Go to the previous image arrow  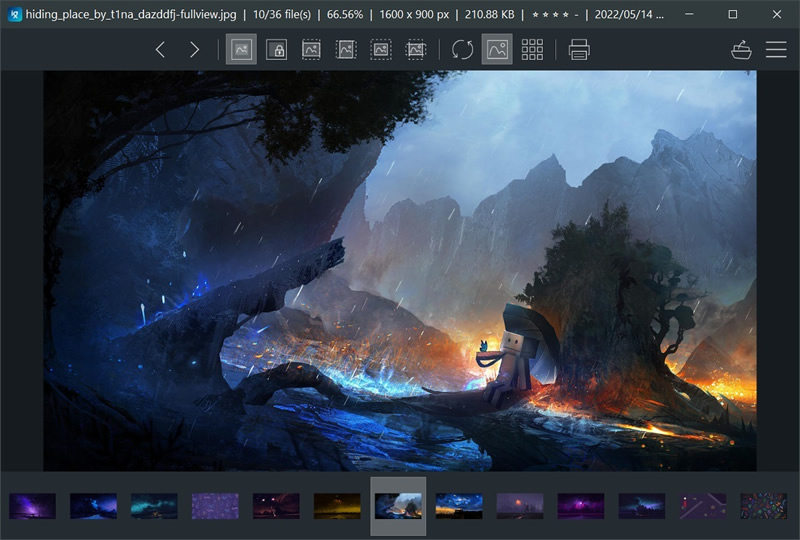tap(160, 50)
